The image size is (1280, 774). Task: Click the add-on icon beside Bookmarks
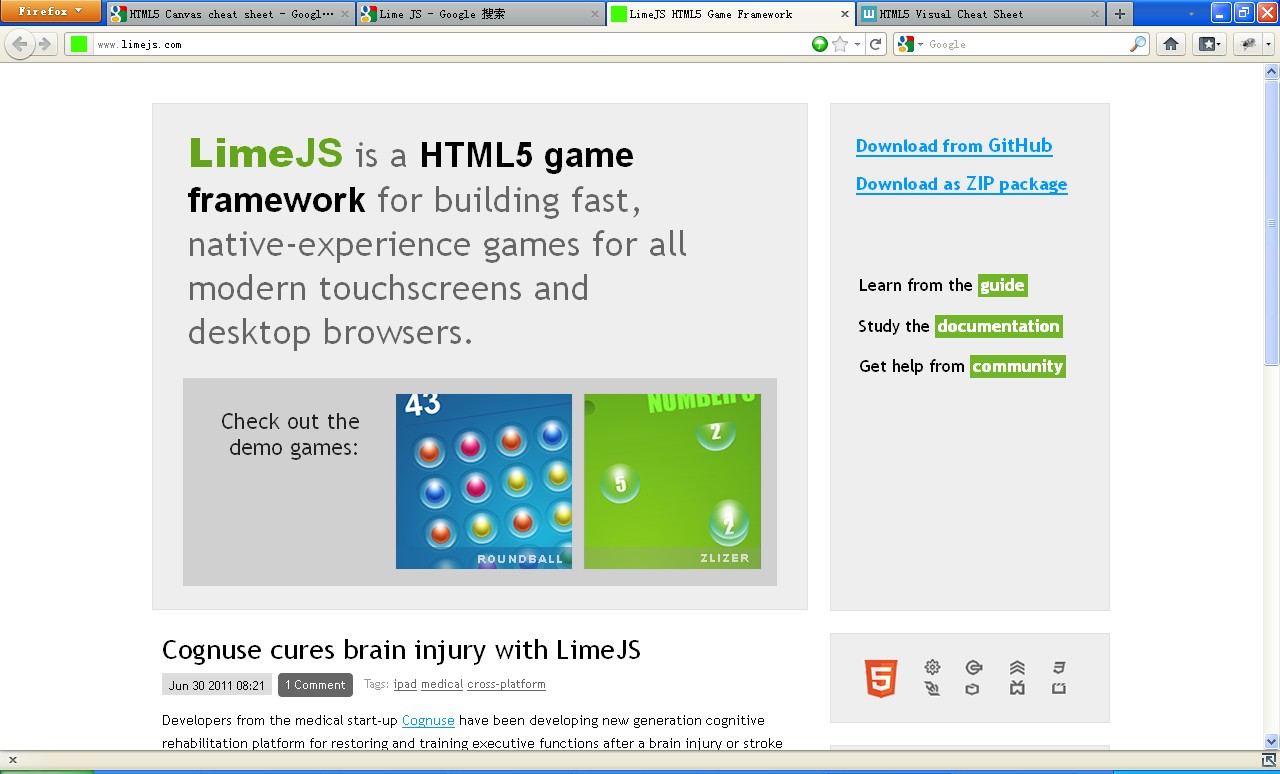point(1248,44)
